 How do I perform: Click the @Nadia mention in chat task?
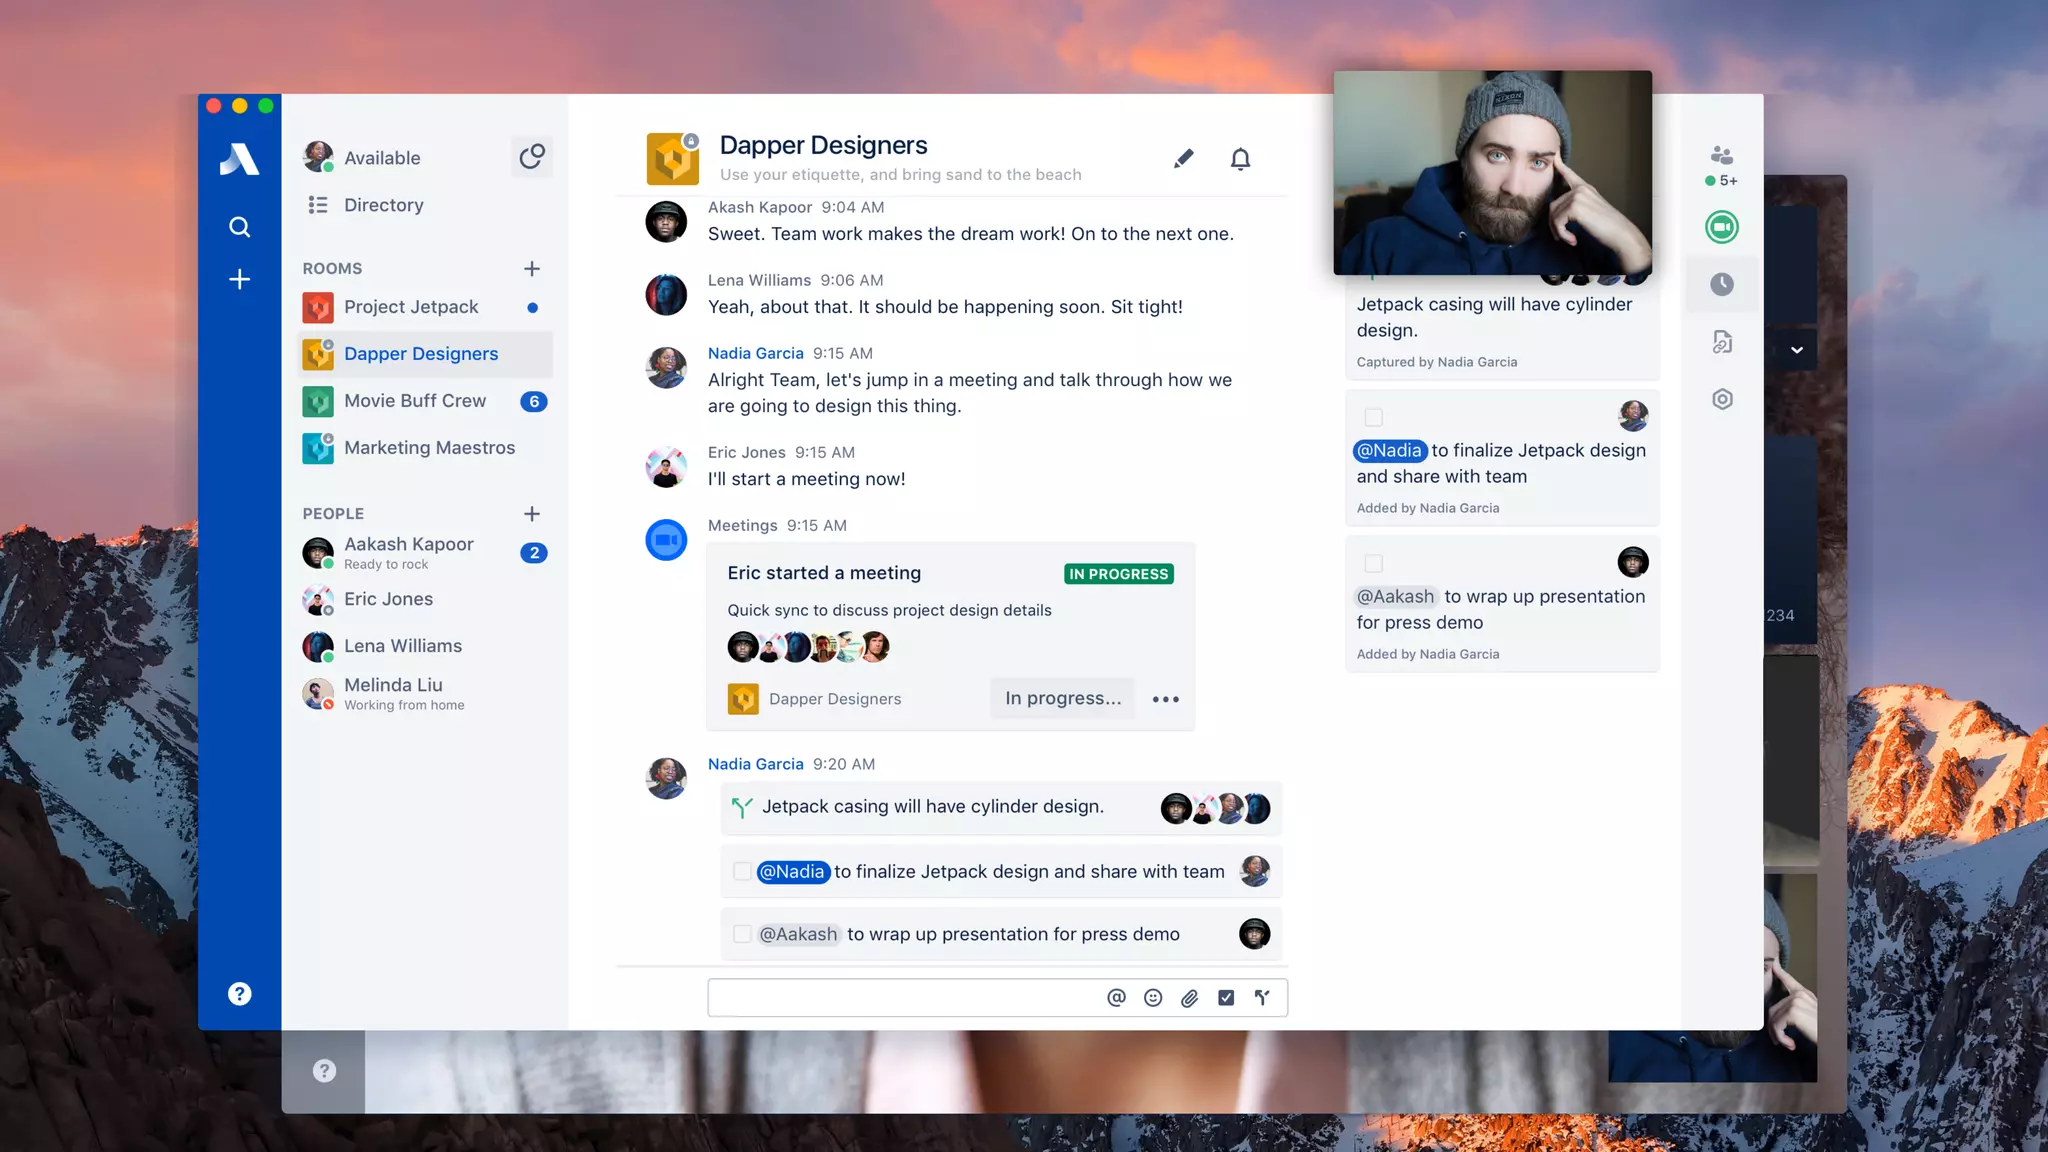click(793, 871)
